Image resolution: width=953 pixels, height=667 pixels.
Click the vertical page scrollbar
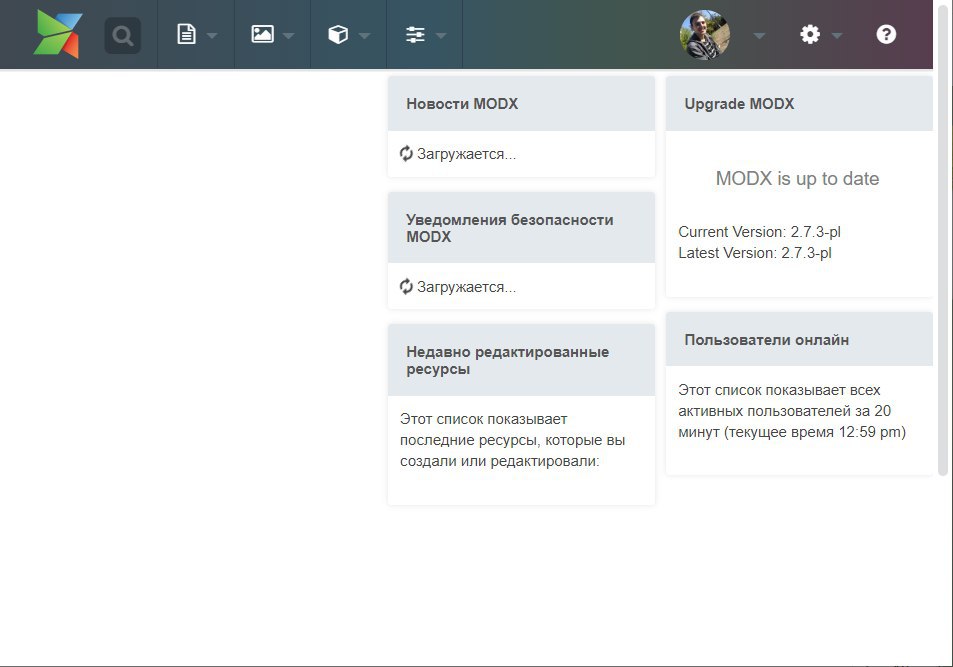[943, 243]
